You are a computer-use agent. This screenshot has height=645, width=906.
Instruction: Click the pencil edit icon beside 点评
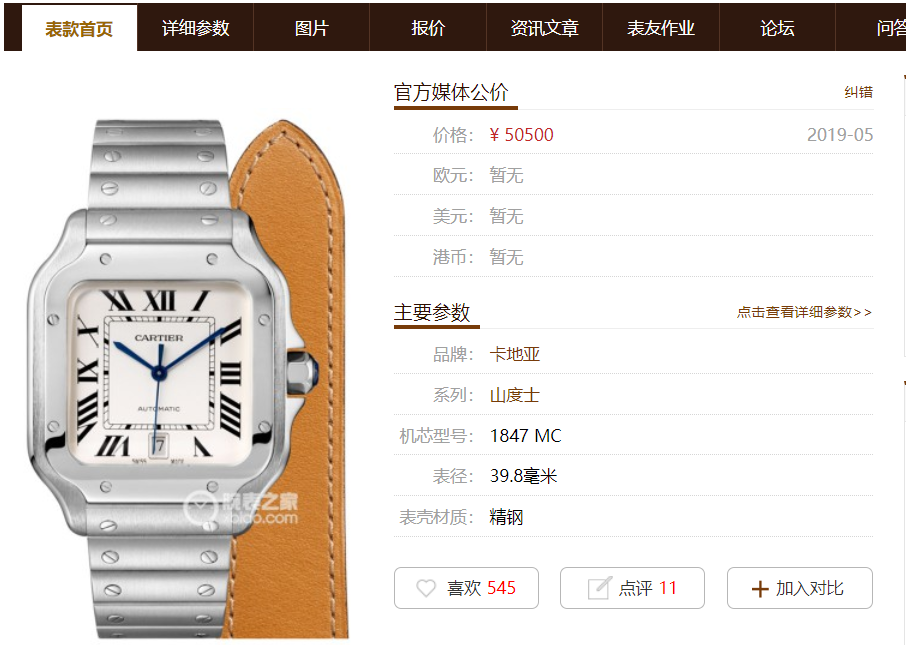click(599, 588)
